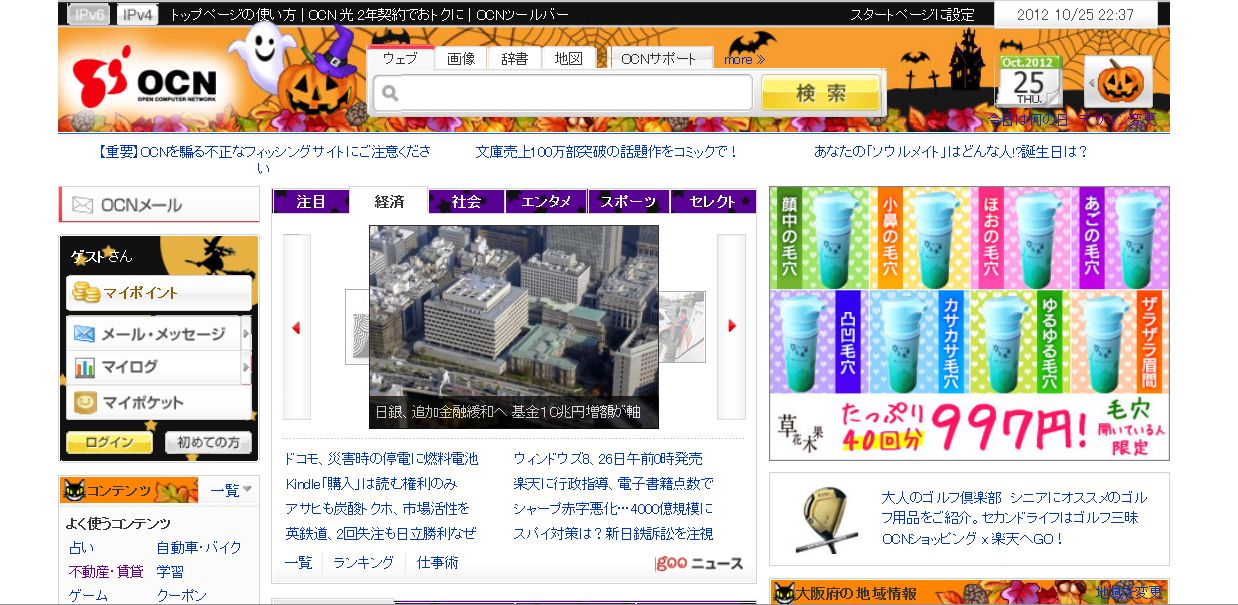1238x605 pixels.
Task: Open トップページの使い方 link
Action: pos(233,15)
